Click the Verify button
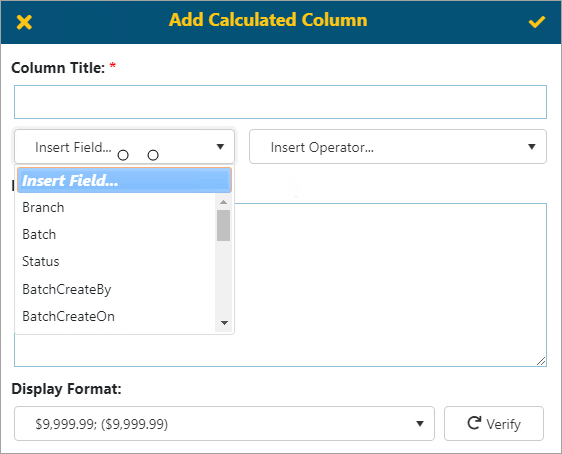562x454 pixels. click(494, 424)
